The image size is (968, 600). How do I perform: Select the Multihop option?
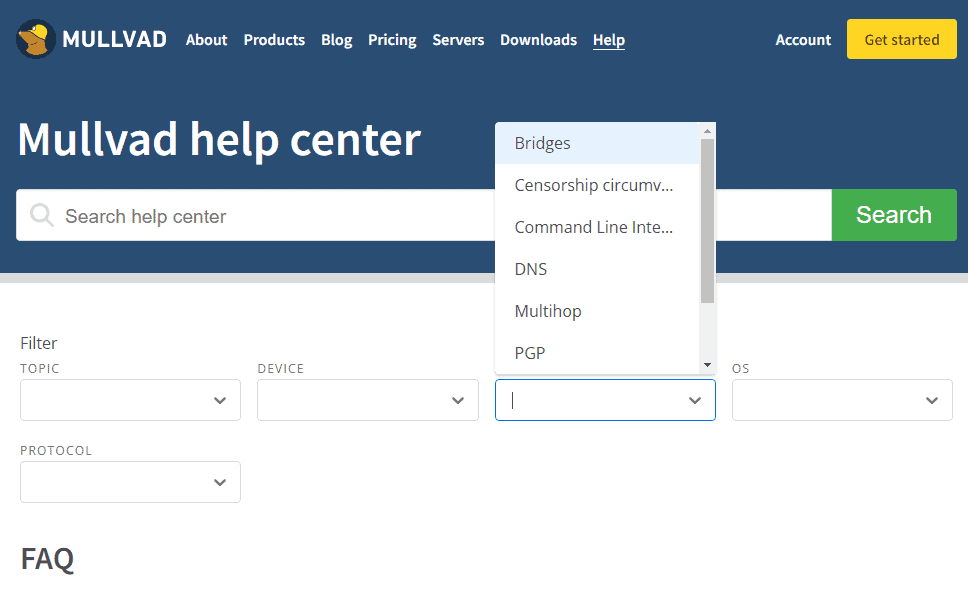(597, 311)
